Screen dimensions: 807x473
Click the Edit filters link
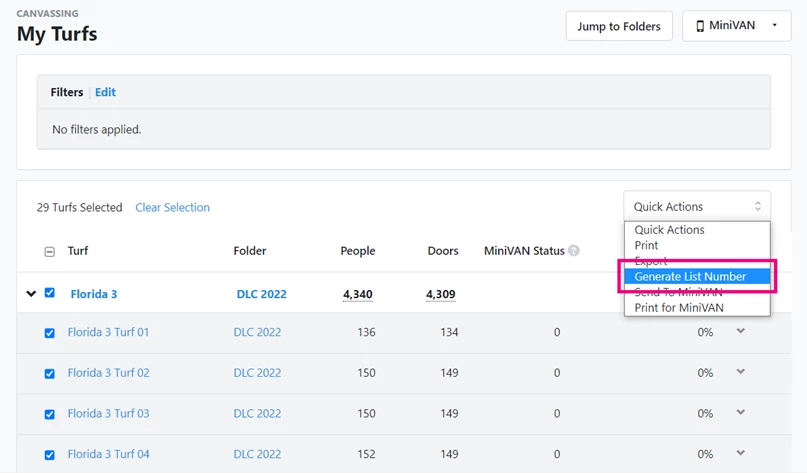click(106, 92)
